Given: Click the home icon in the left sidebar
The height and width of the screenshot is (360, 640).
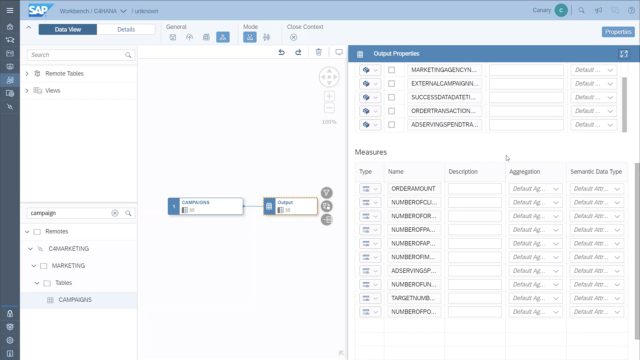Looking at the screenshot, I should point(10,27).
